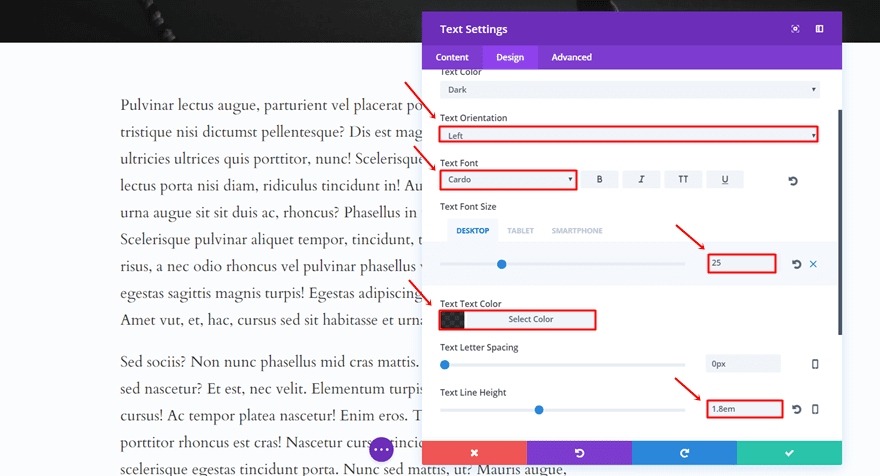Open the Text Orientation dropdown
The height and width of the screenshot is (476, 880).
[x=629, y=135]
